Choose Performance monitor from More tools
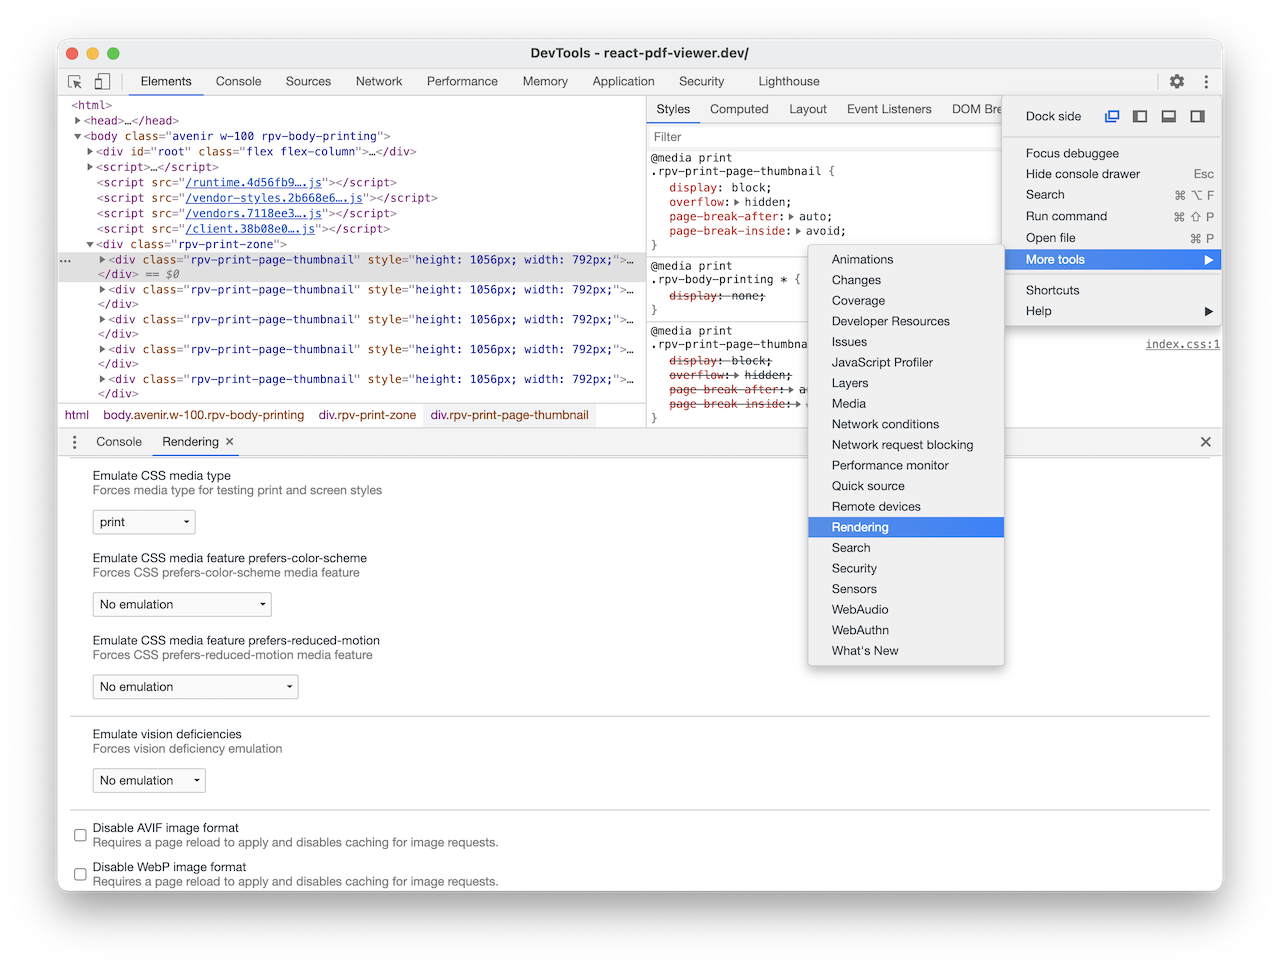 906,465
